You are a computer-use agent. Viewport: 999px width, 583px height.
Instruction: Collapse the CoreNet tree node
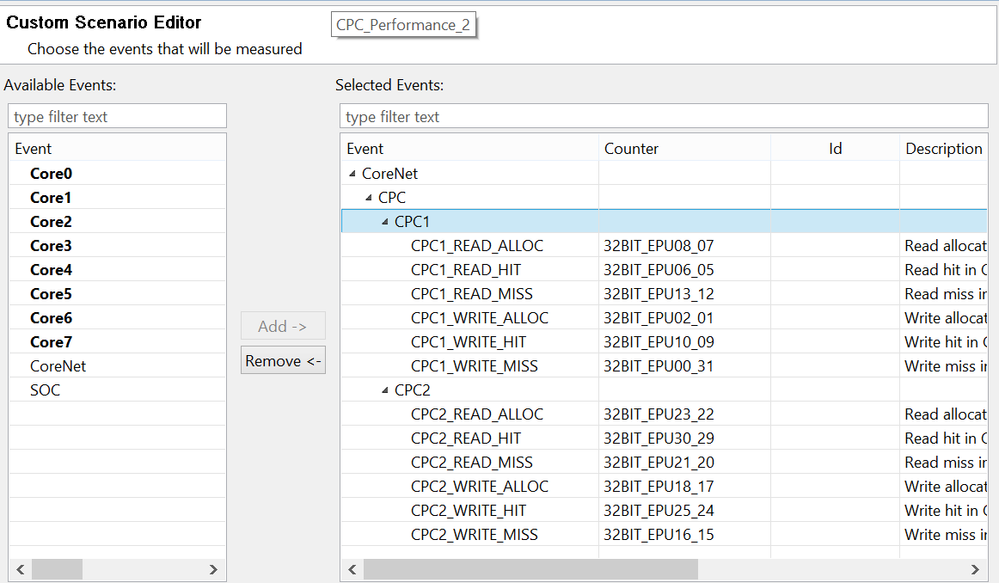pos(352,174)
